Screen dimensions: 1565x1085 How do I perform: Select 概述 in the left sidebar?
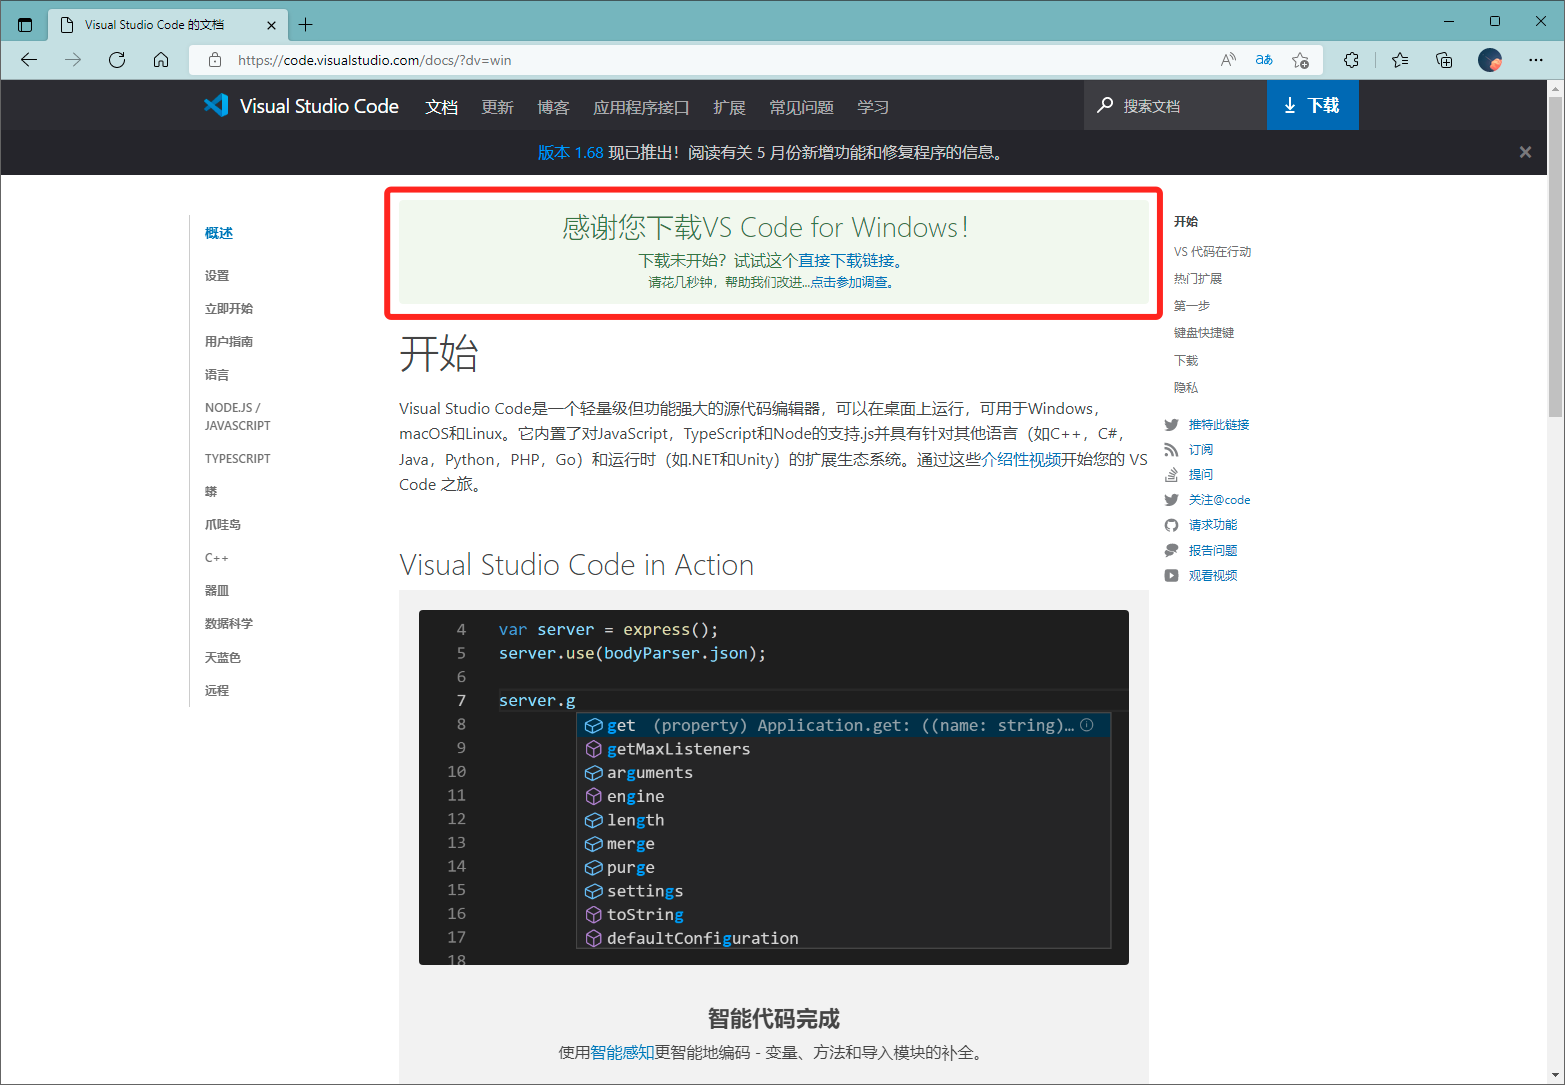click(219, 233)
